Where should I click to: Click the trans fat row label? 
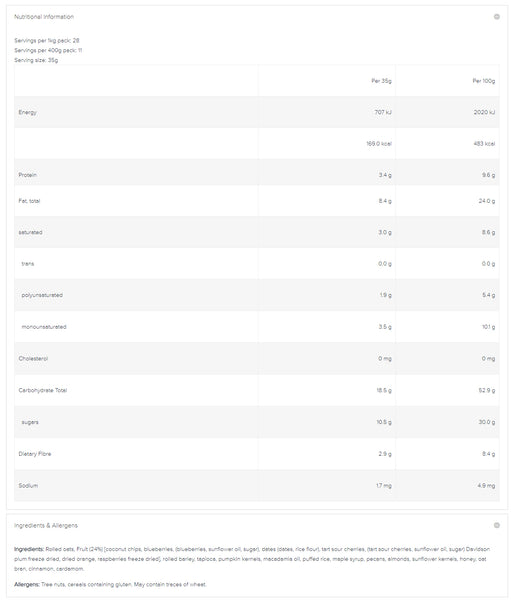coord(28,264)
